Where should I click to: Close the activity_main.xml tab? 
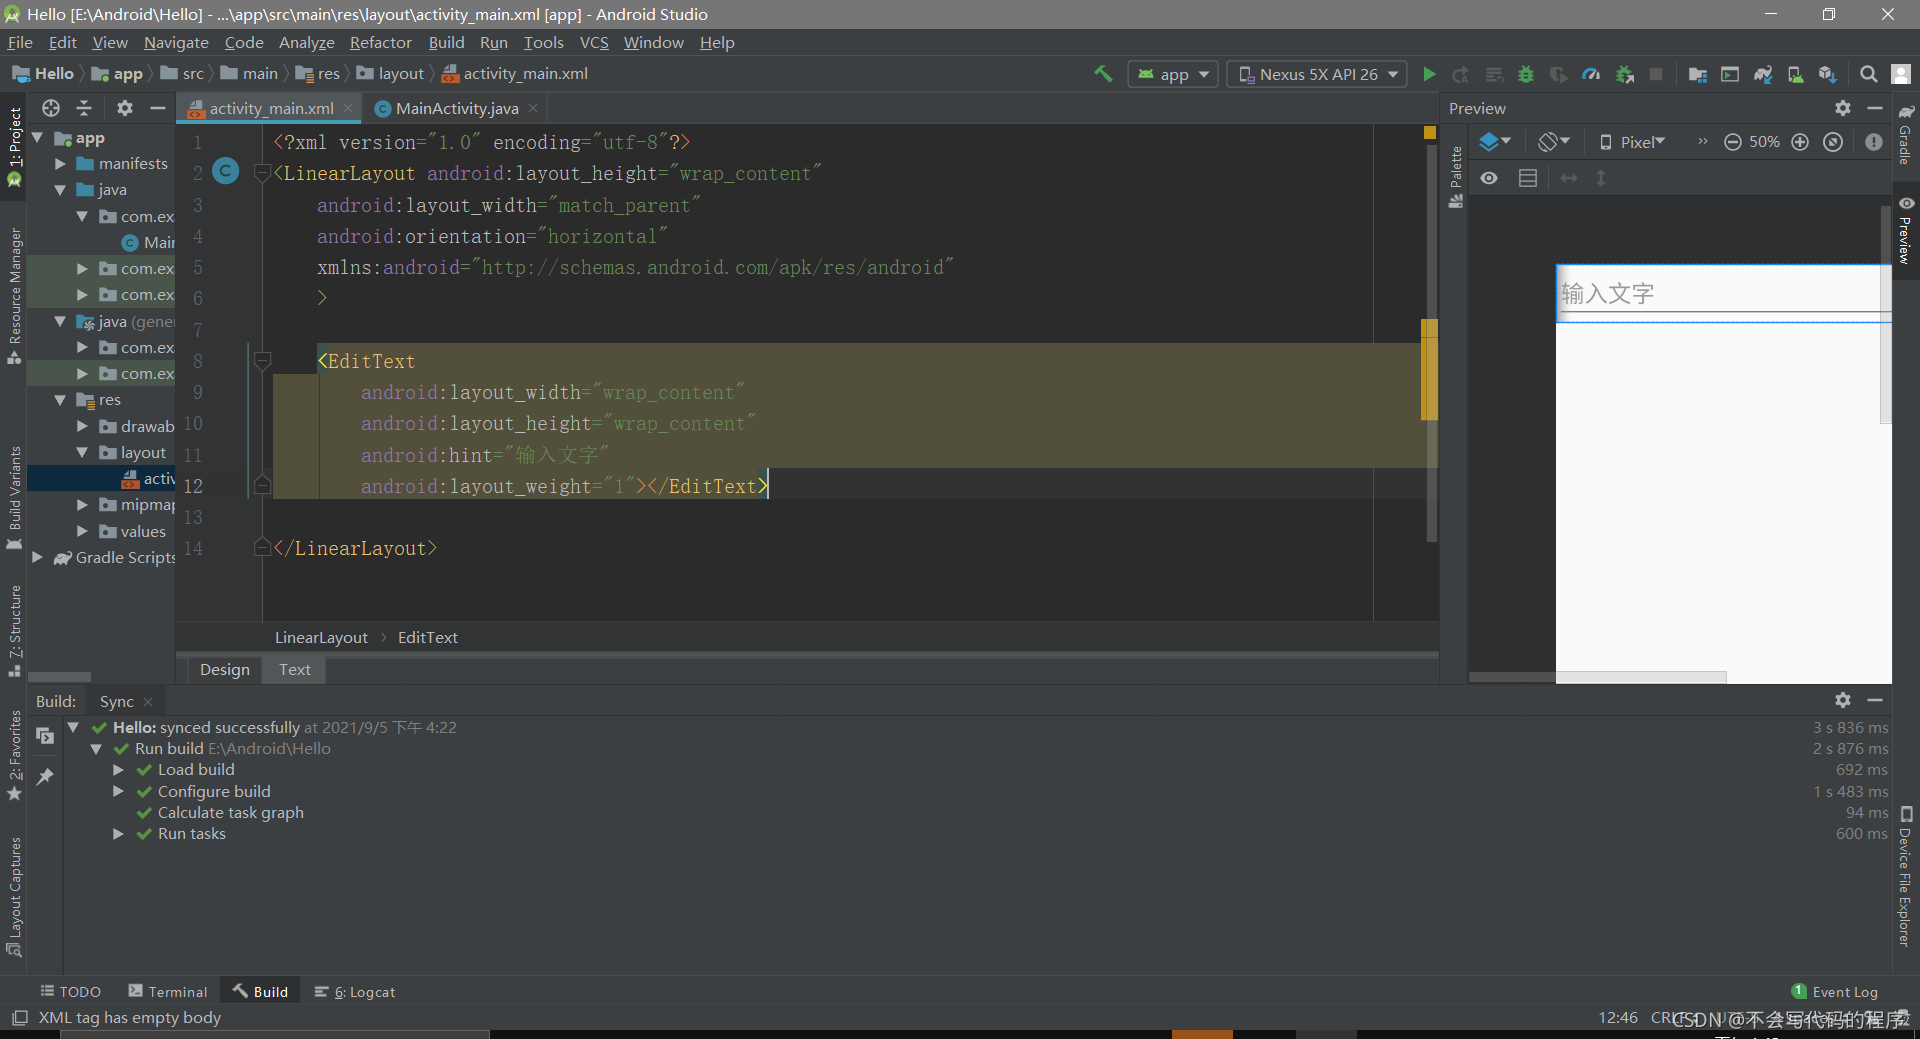(348, 108)
